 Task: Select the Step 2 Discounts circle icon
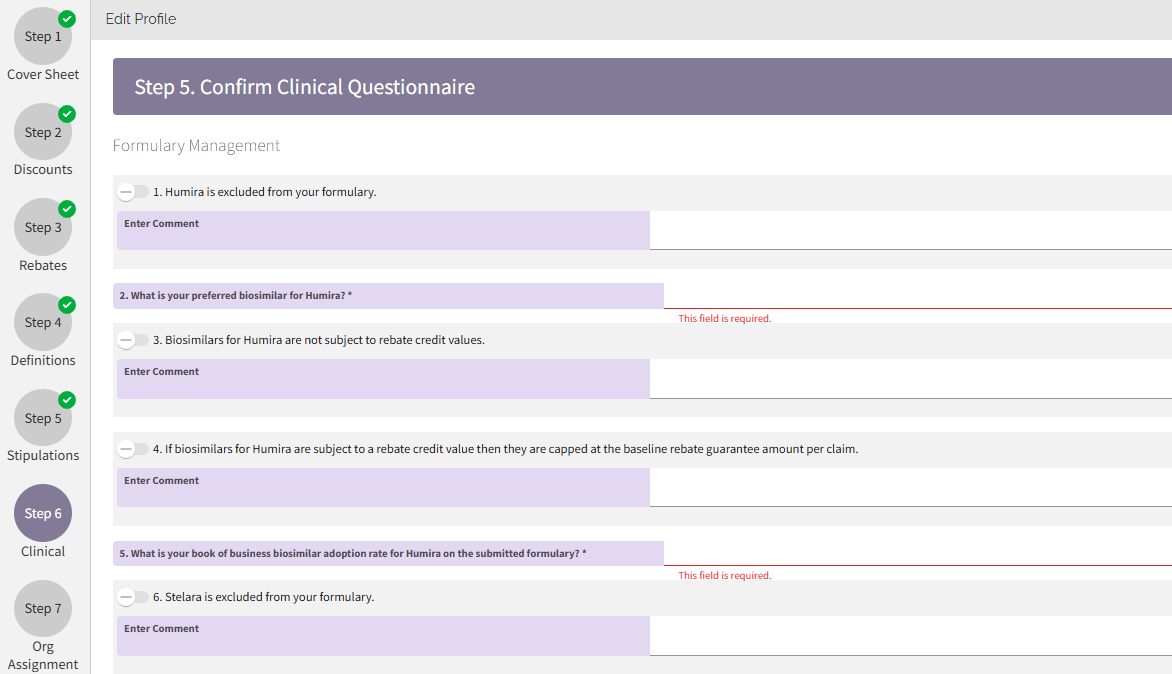point(42,131)
